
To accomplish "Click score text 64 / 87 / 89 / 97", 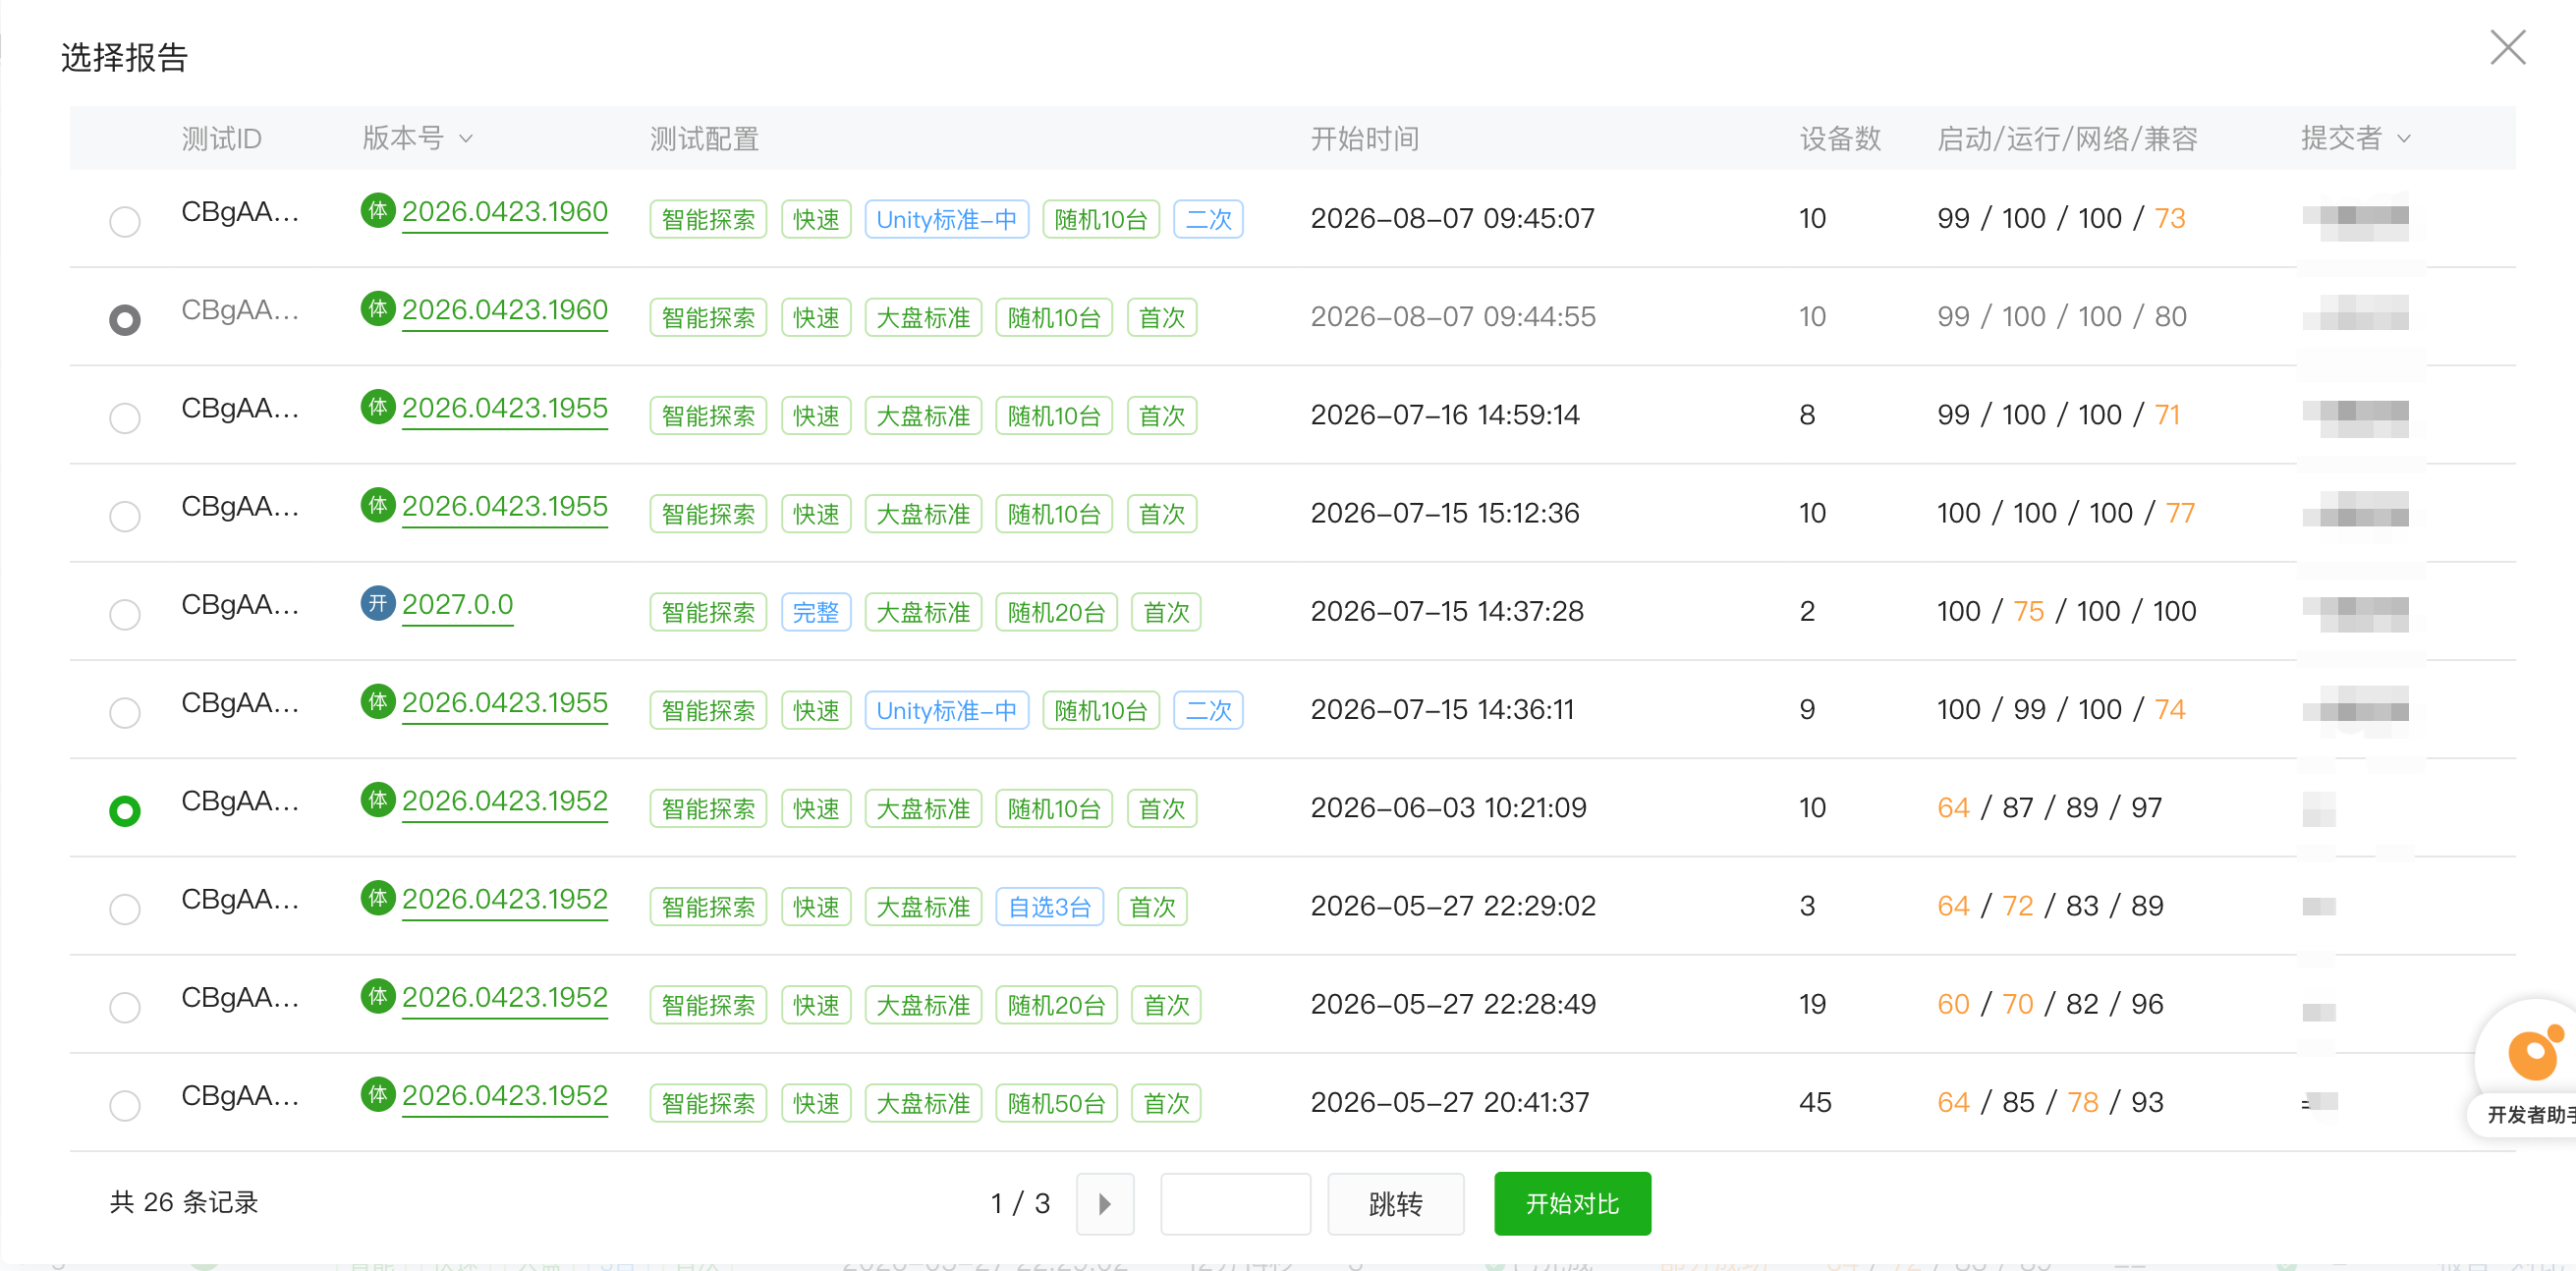I will 2049,807.
